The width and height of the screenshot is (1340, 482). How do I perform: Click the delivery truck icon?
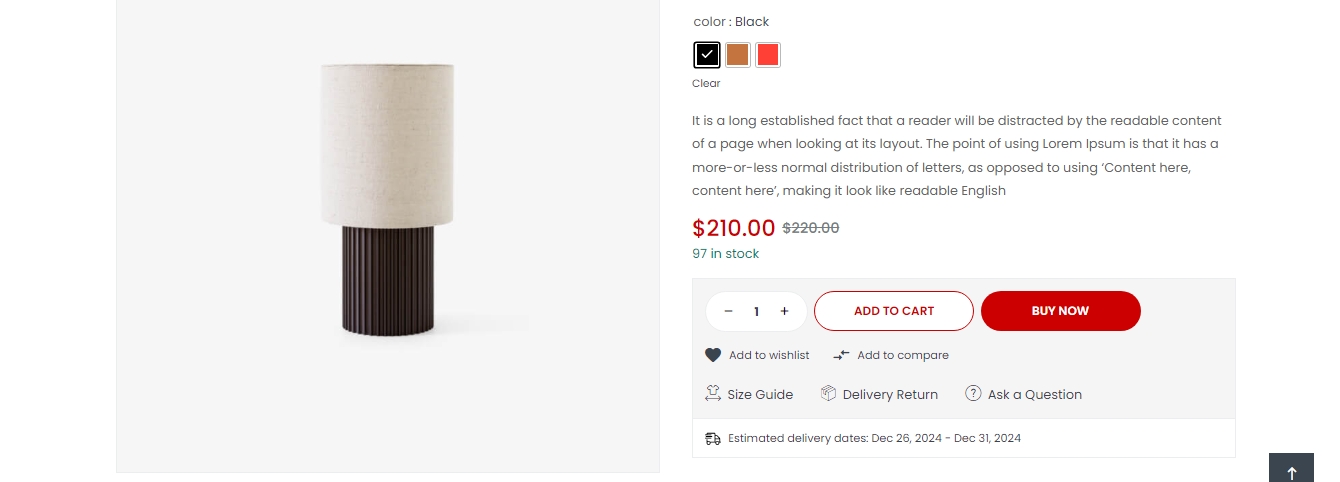point(713,438)
